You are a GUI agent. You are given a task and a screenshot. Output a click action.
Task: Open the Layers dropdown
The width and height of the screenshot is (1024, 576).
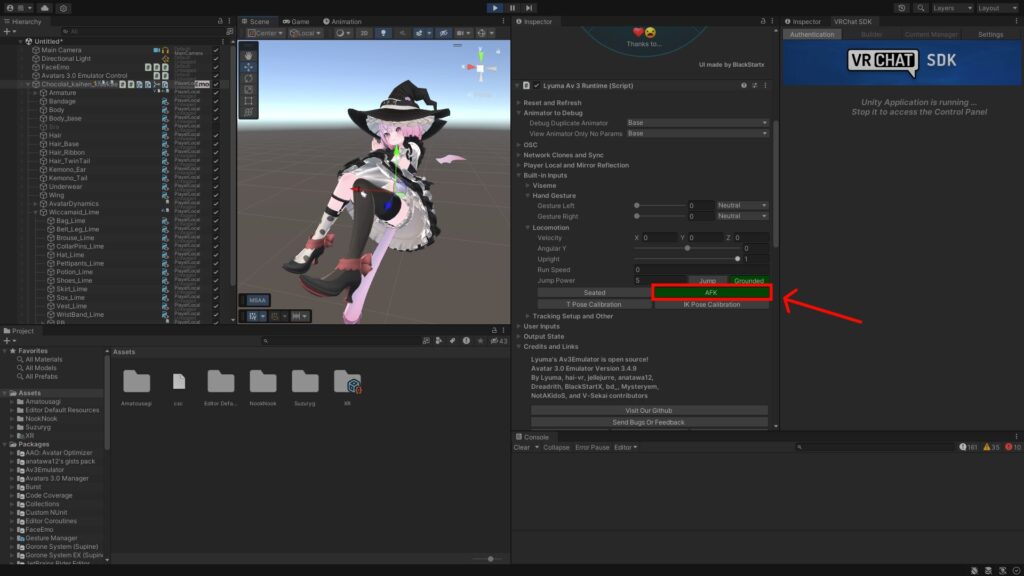(949, 7)
